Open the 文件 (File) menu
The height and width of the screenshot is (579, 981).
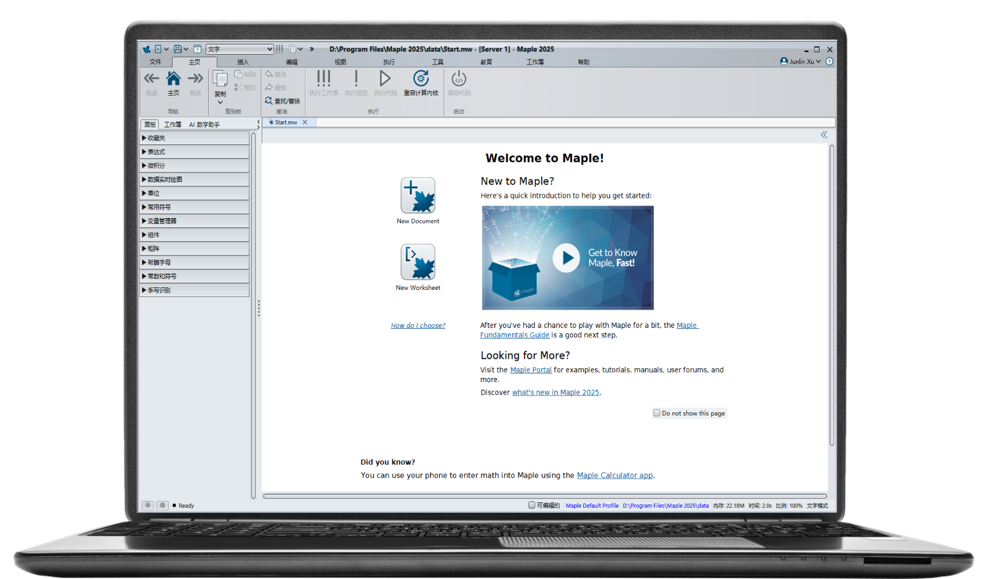(156, 62)
